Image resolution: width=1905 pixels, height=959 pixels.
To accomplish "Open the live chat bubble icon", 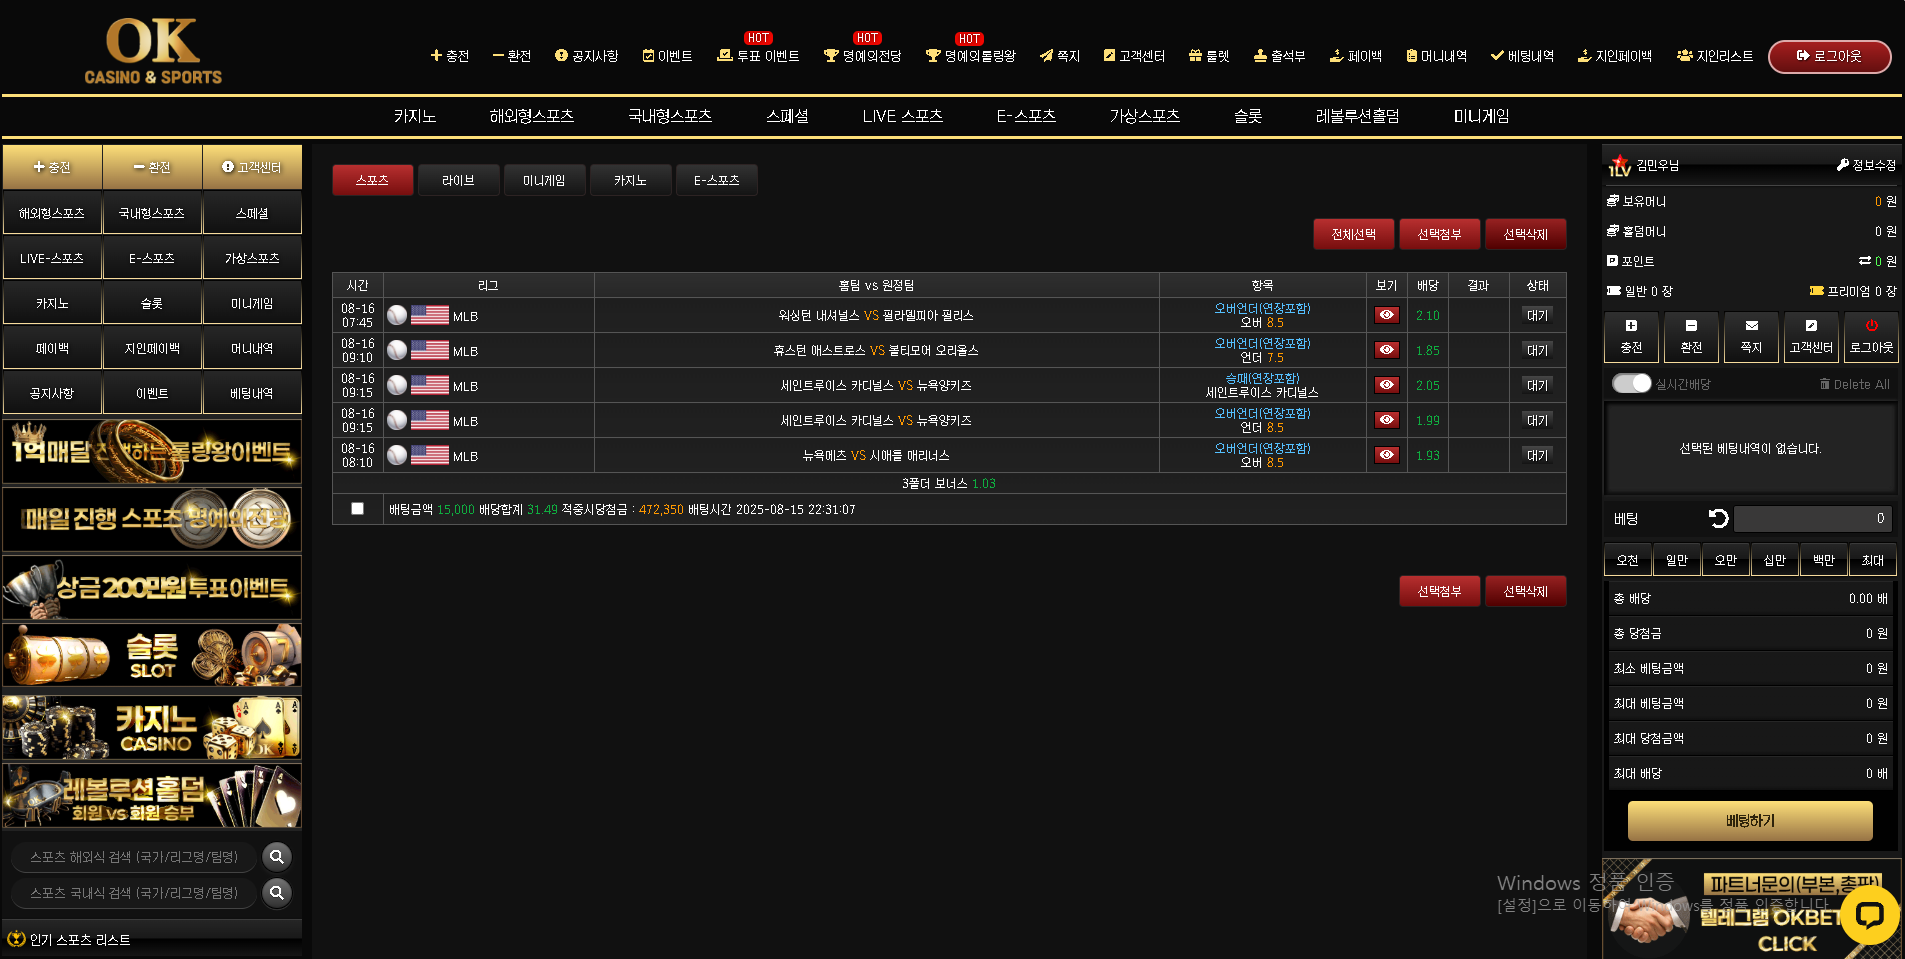I will (x=1868, y=914).
